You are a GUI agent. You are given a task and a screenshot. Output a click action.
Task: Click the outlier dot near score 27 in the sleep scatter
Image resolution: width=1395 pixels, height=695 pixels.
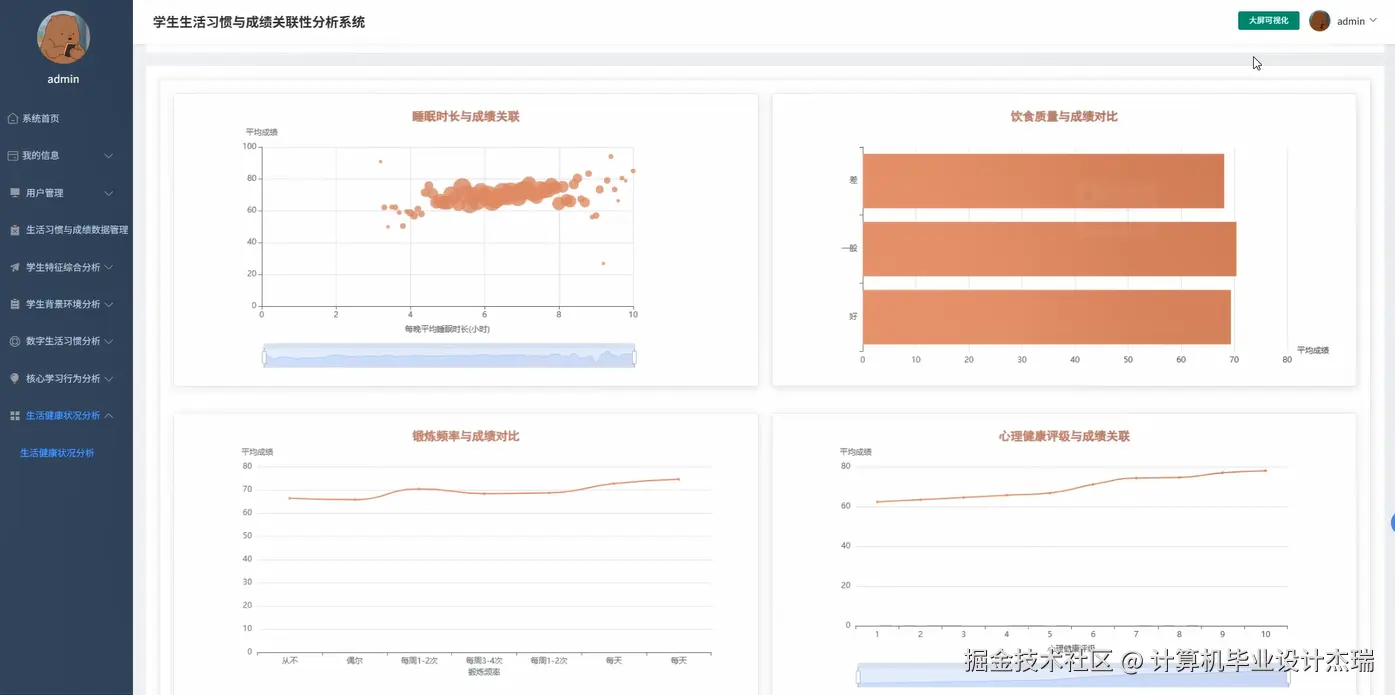pos(603,263)
